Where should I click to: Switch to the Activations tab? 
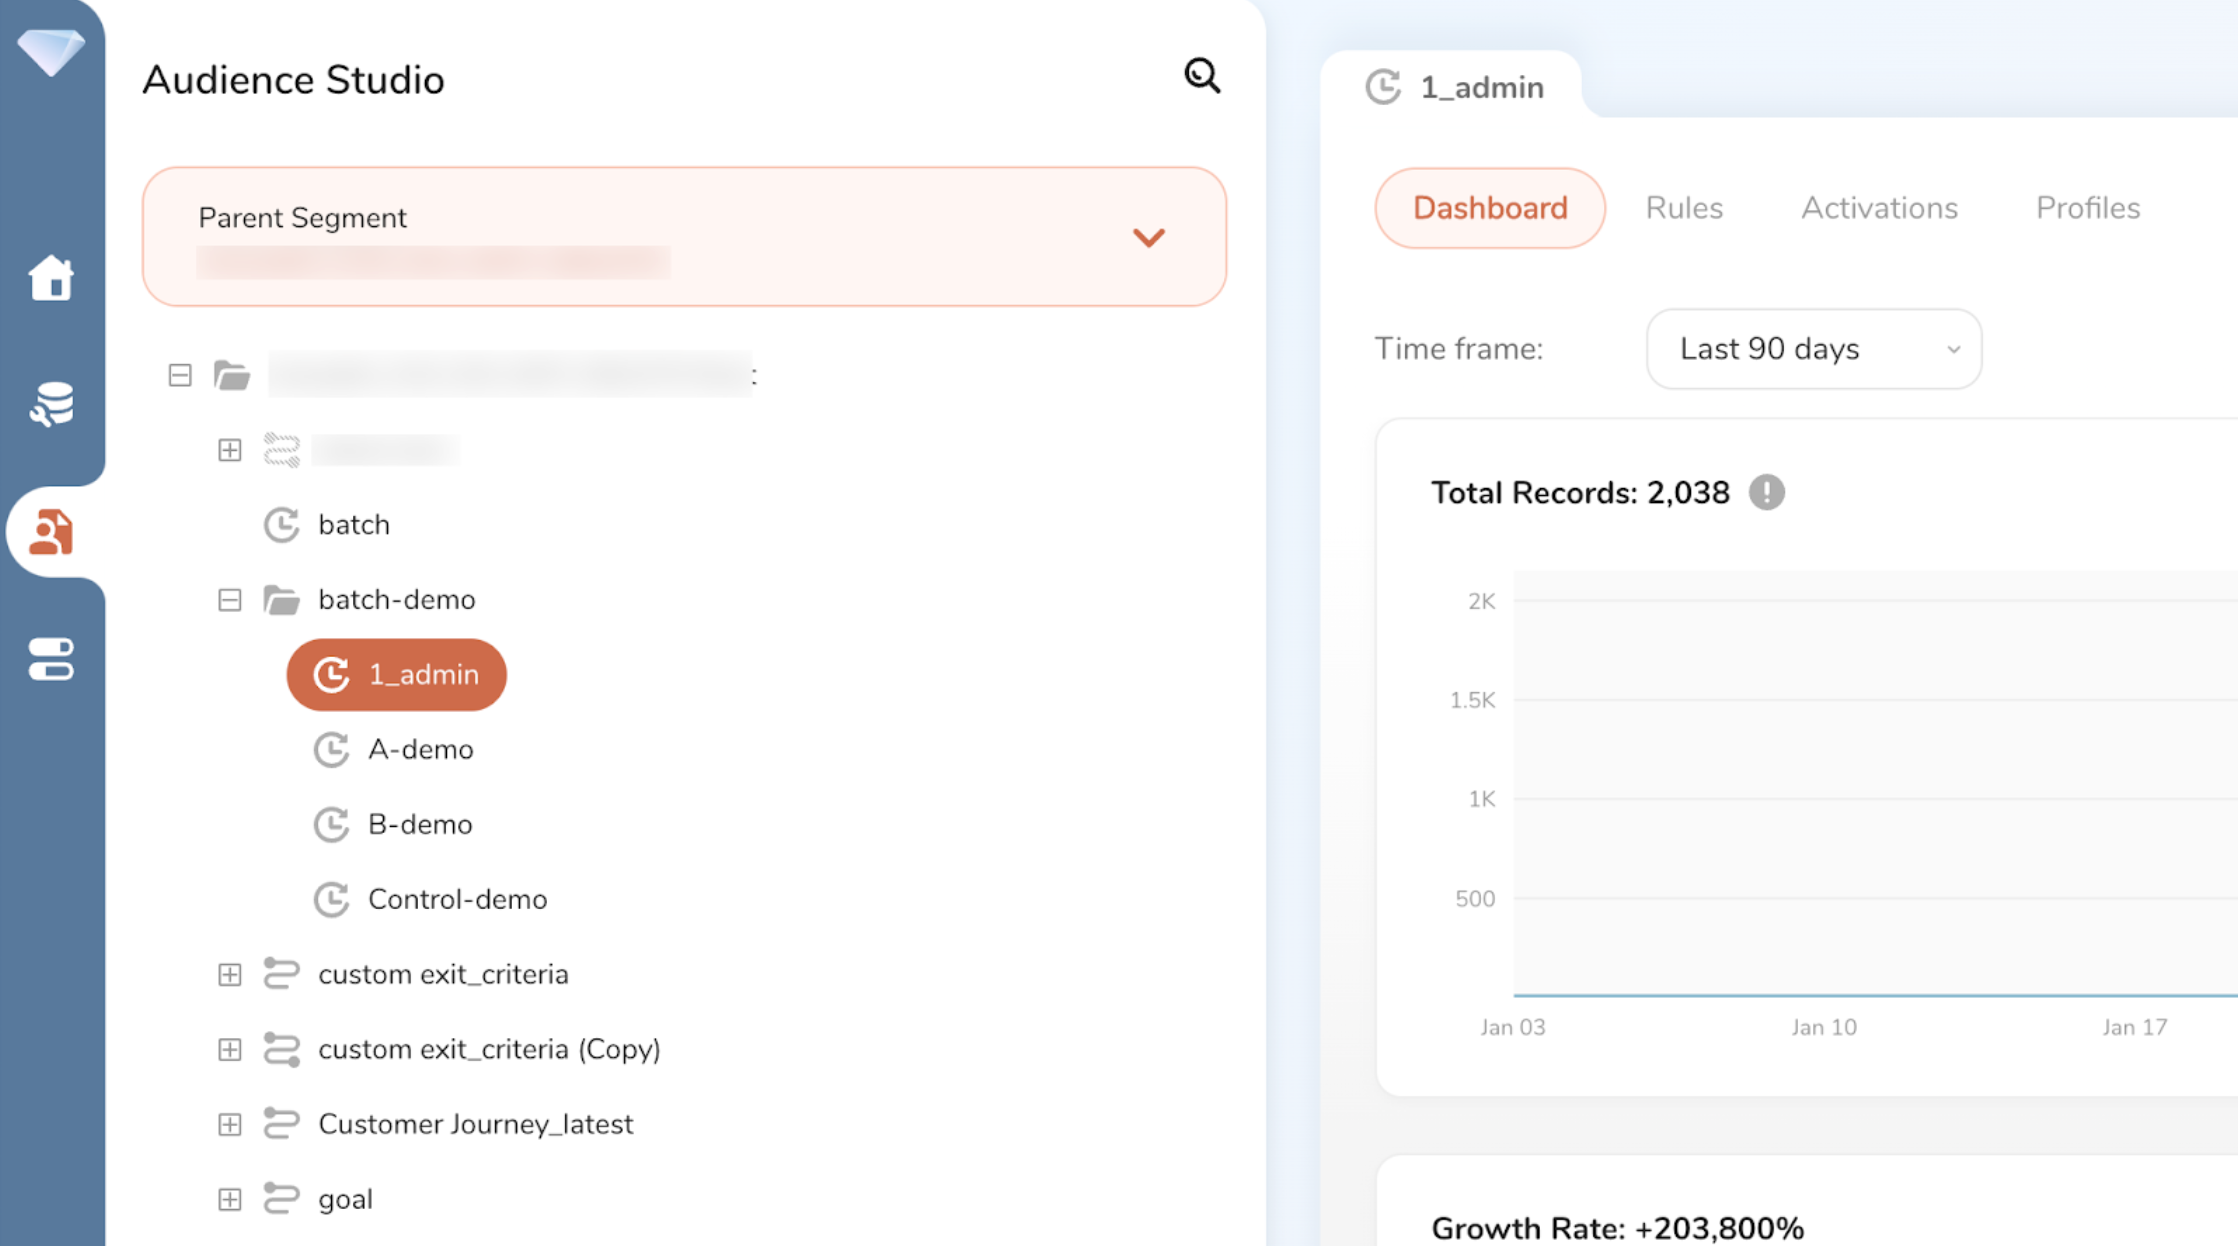1879,208
